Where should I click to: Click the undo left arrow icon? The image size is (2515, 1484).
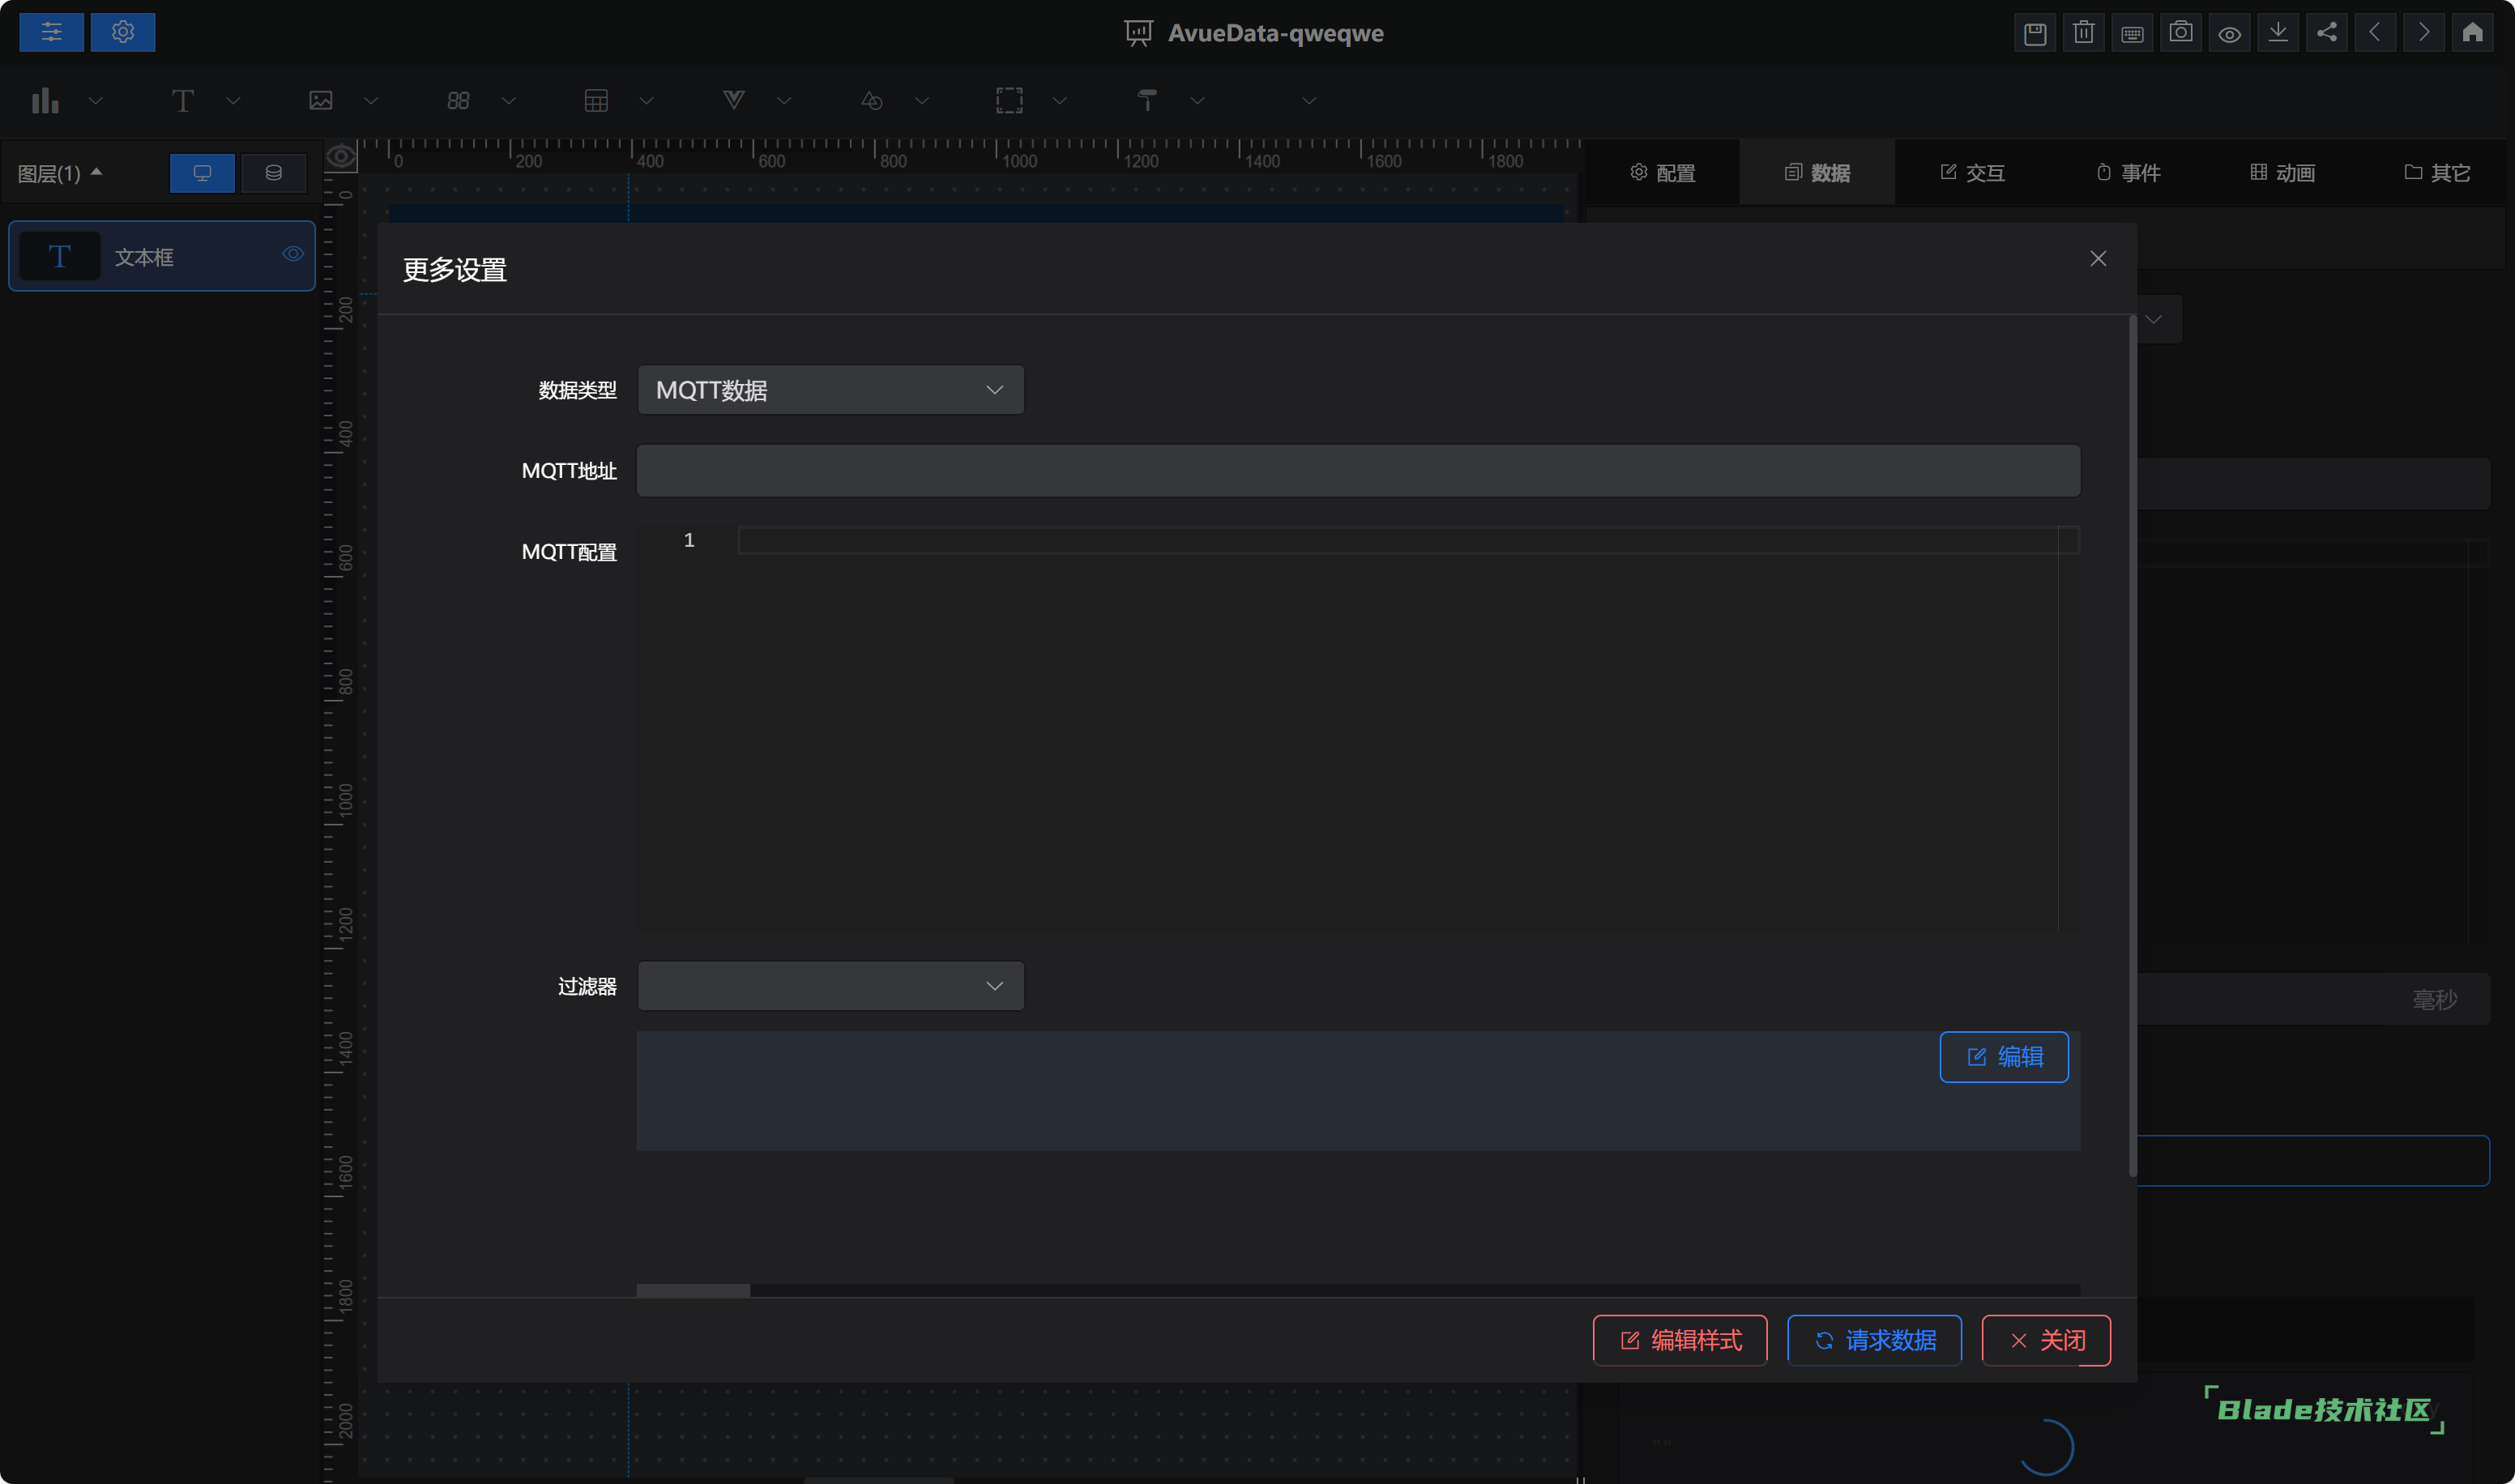pos(2375,33)
